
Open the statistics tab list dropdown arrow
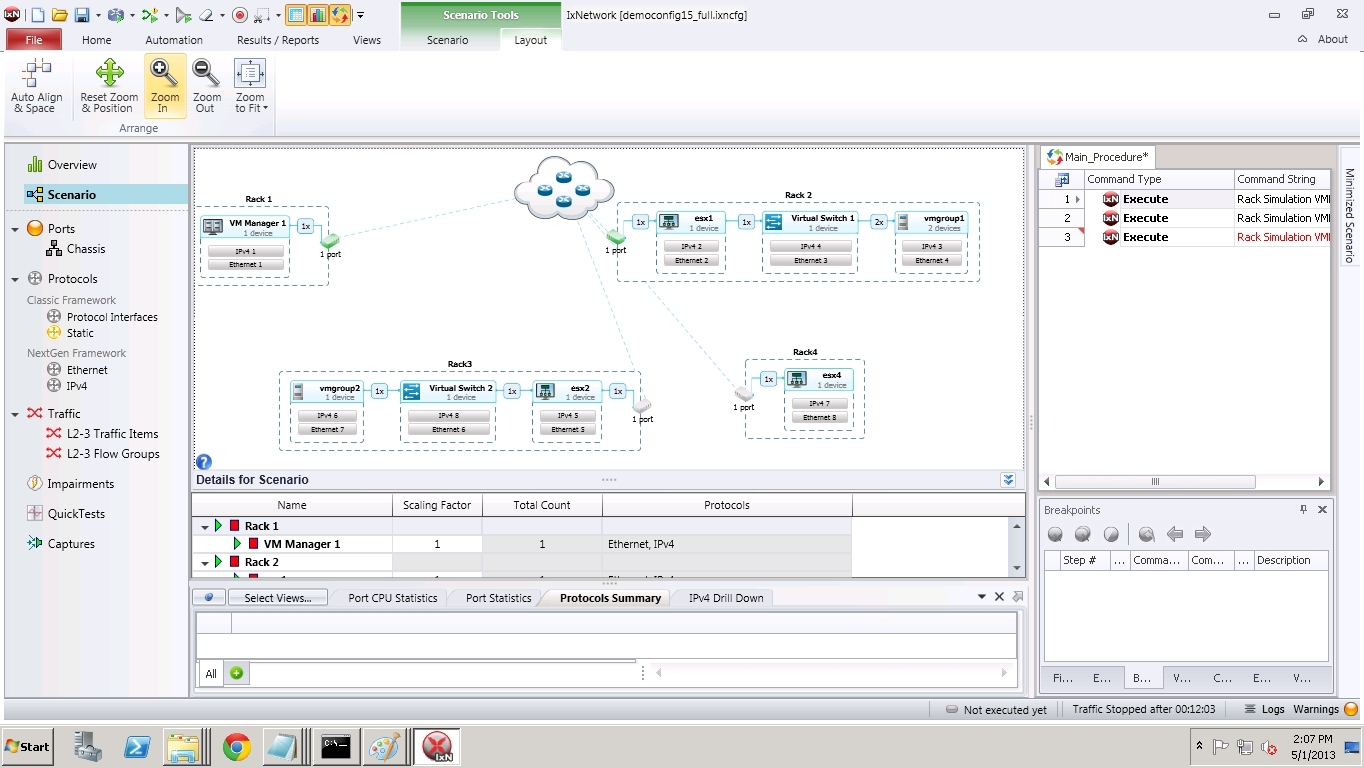tap(982, 597)
